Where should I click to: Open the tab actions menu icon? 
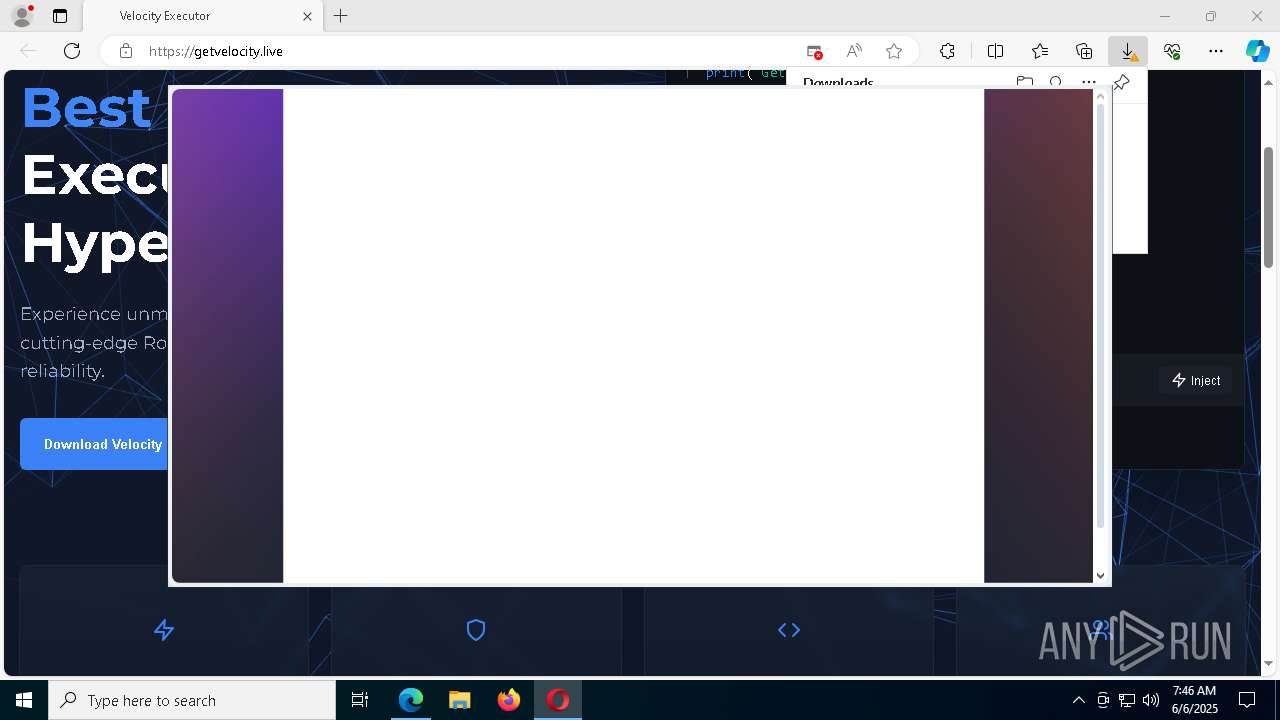60,16
